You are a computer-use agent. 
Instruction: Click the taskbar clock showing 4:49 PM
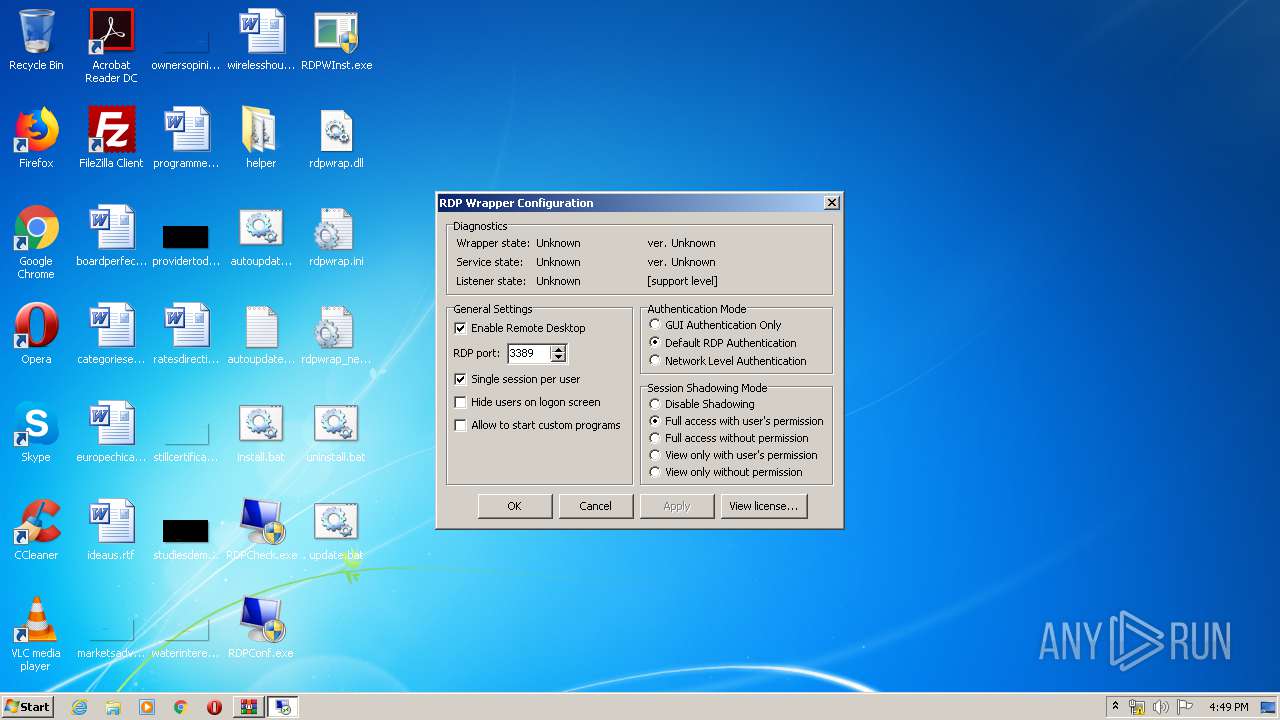pyautogui.click(x=1228, y=707)
